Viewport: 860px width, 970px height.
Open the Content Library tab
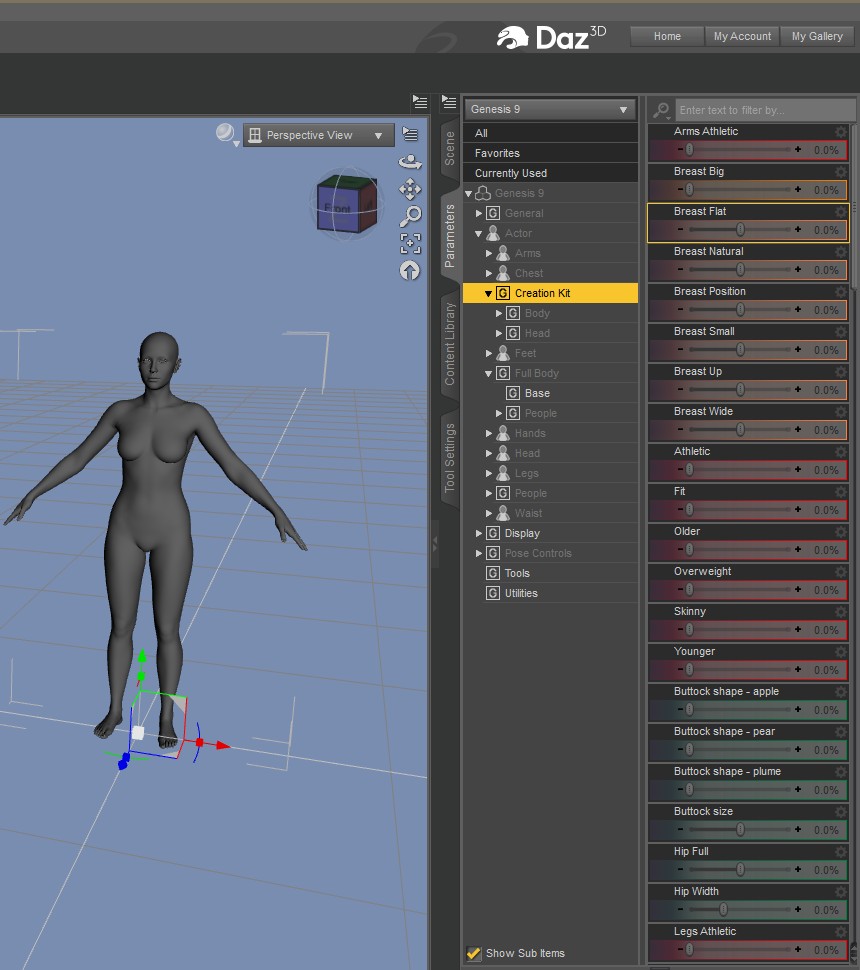(x=450, y=343)
